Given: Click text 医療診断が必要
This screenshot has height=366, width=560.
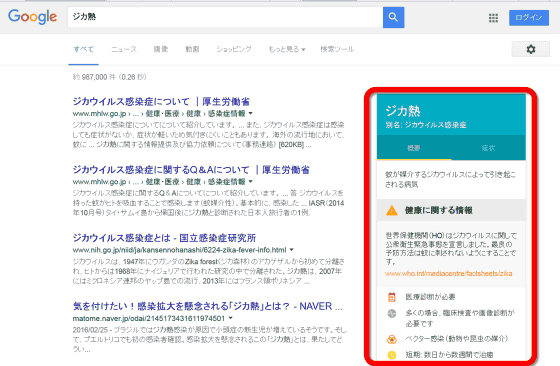Looking at the screenshot, I should pos(430,297).
